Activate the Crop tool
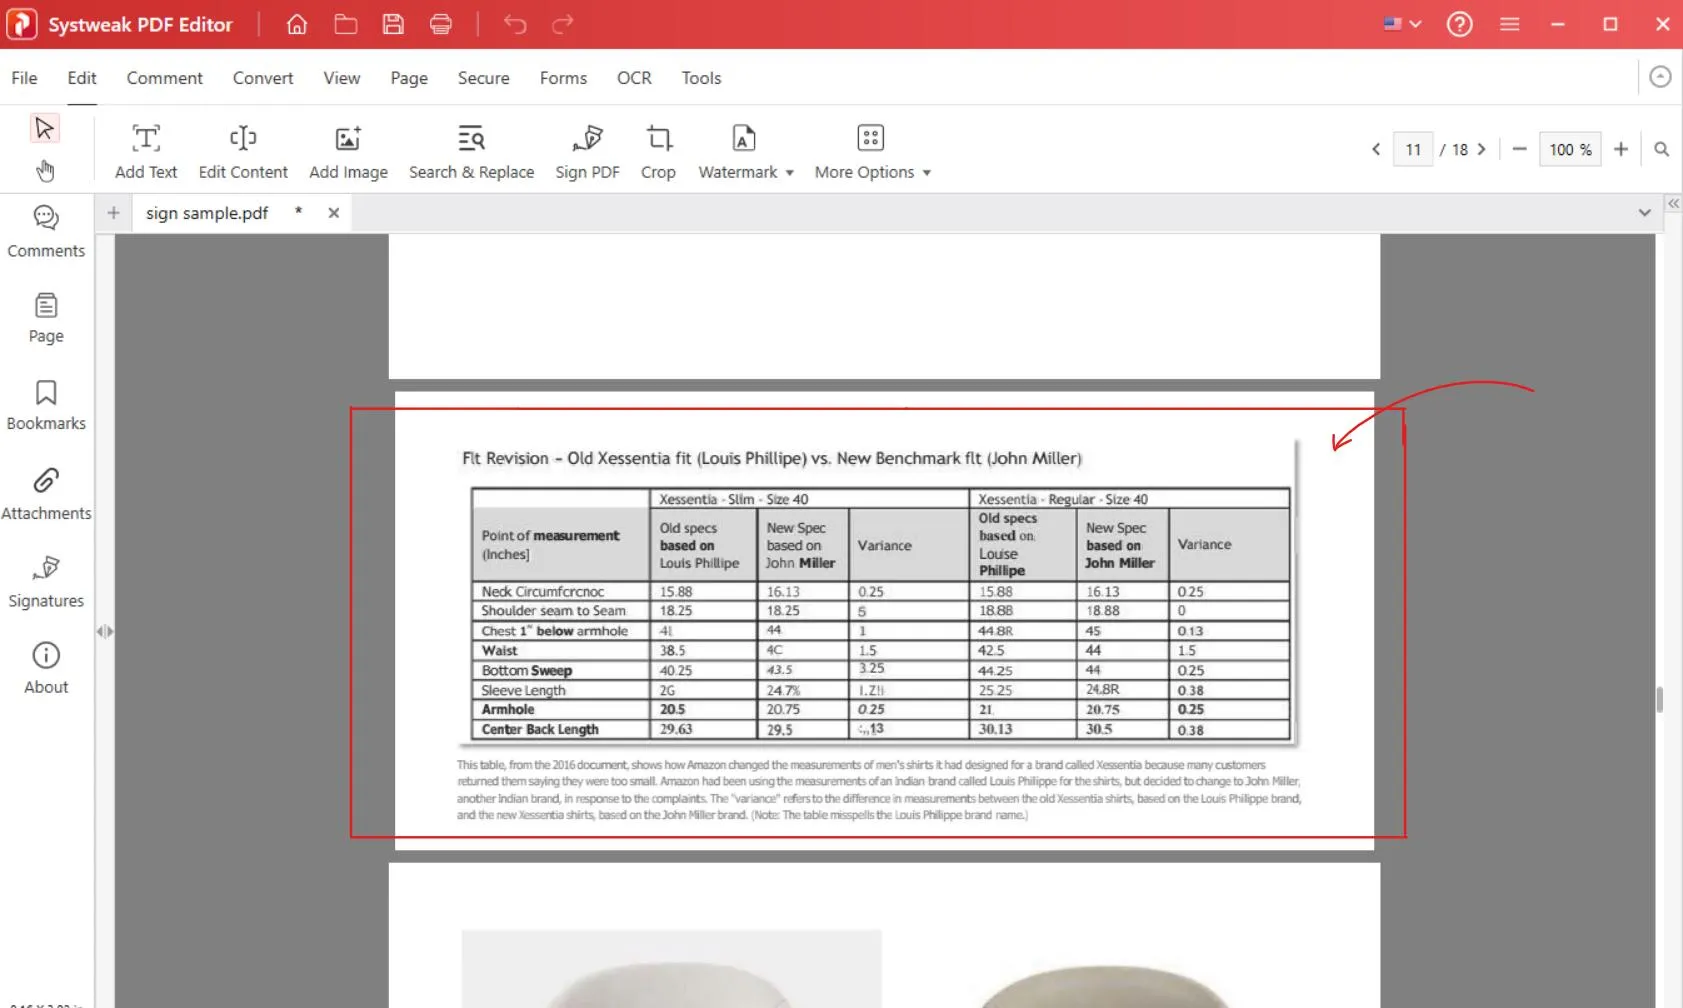This screenshot has height=1008, width=1683. pos(658,151)
